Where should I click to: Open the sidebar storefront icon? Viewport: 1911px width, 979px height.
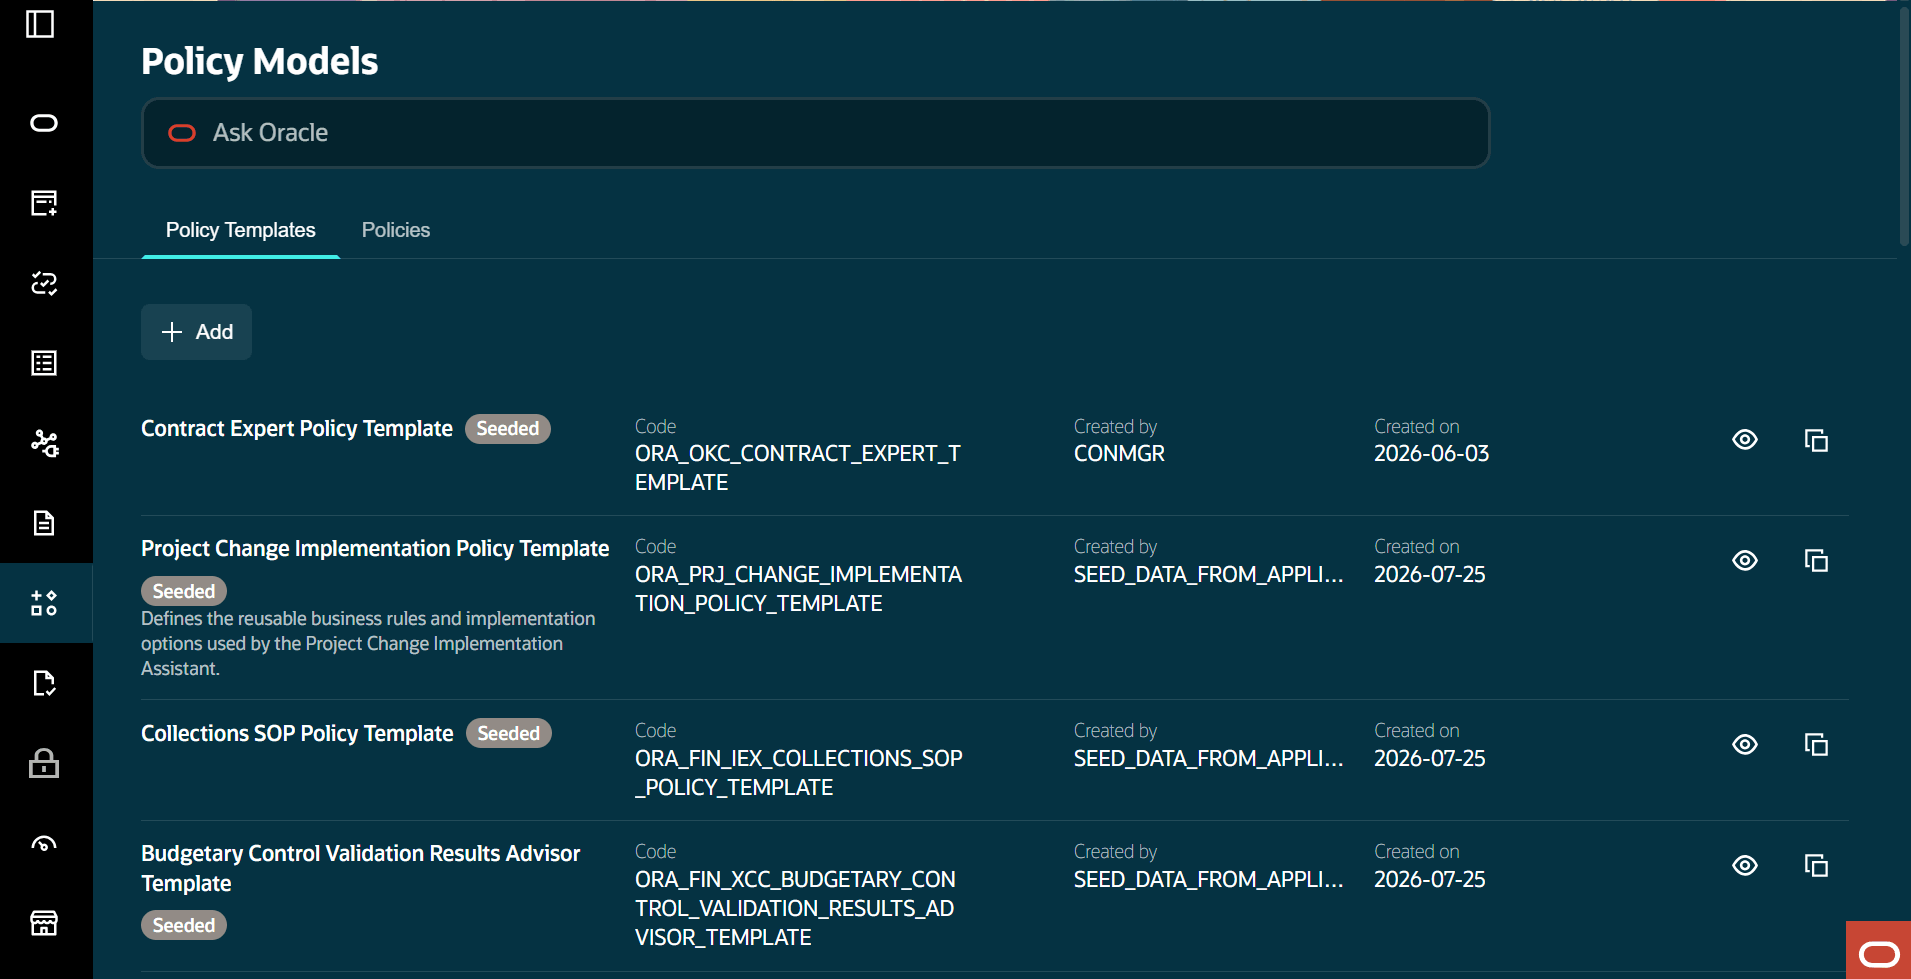(44, 923)
